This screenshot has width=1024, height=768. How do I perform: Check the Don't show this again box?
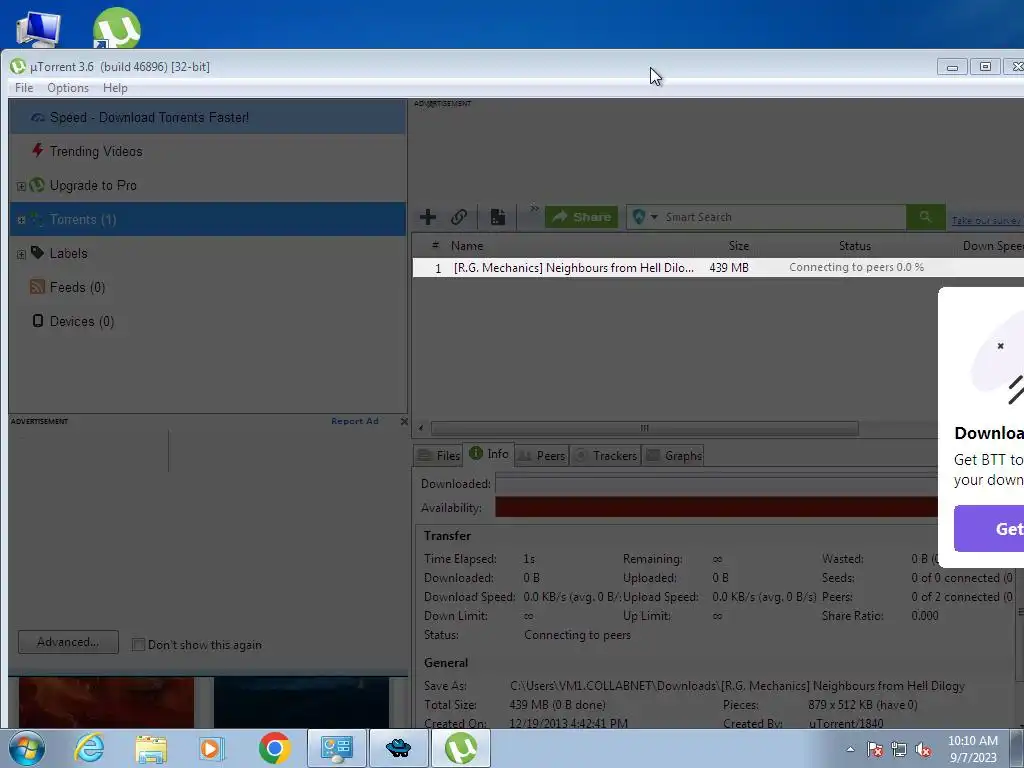pos(138,645)
